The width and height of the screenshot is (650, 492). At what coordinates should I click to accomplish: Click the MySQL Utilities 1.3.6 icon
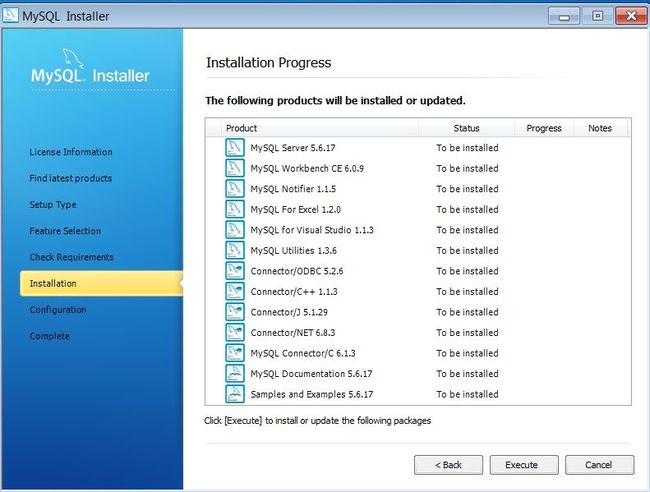coord(235,250)
